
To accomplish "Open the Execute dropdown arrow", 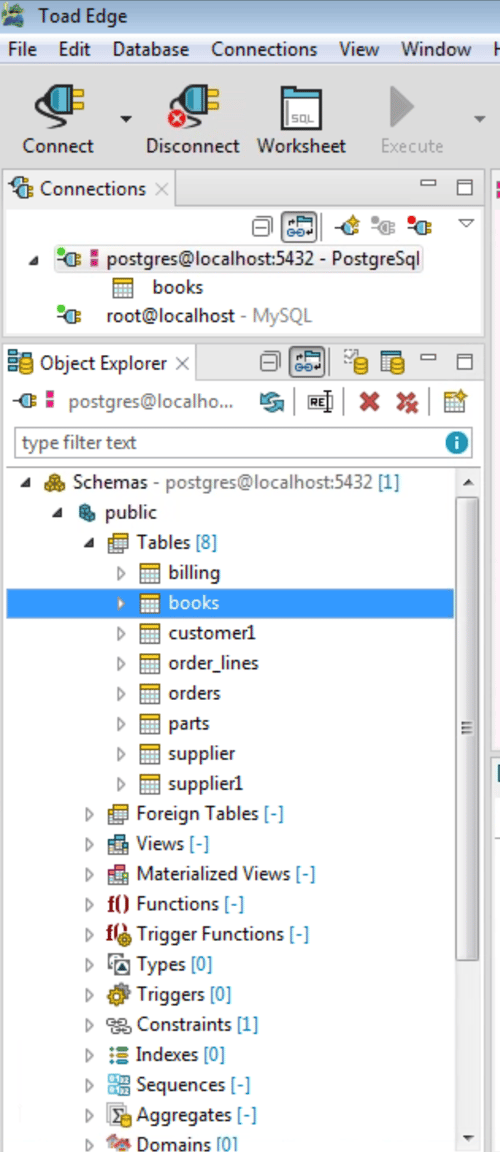I will point(480,119).
